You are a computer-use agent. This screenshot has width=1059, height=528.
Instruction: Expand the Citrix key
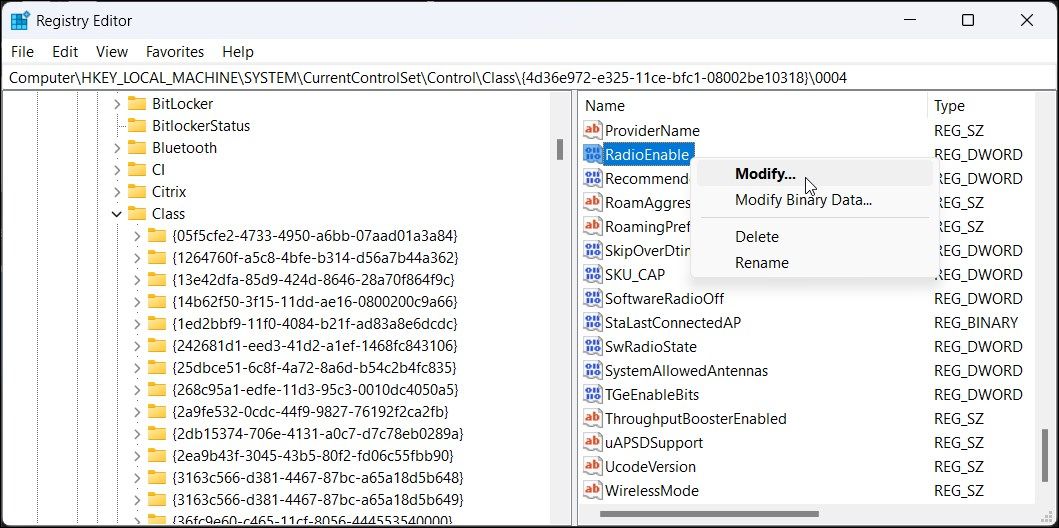[x=117, y=192]
